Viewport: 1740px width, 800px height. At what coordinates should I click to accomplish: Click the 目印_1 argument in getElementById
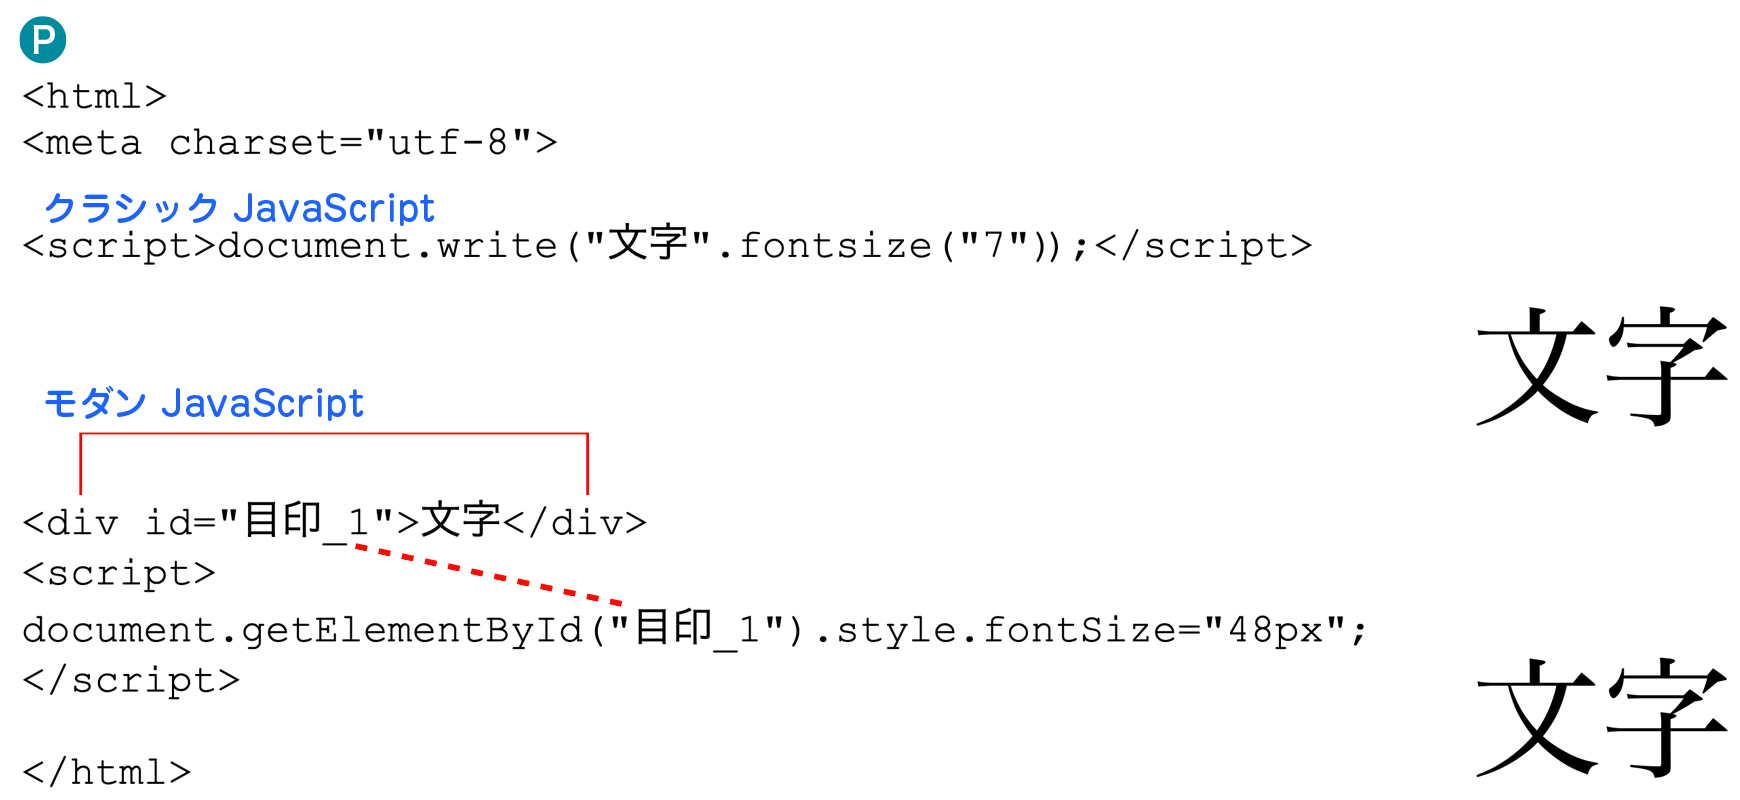point(697,629)
